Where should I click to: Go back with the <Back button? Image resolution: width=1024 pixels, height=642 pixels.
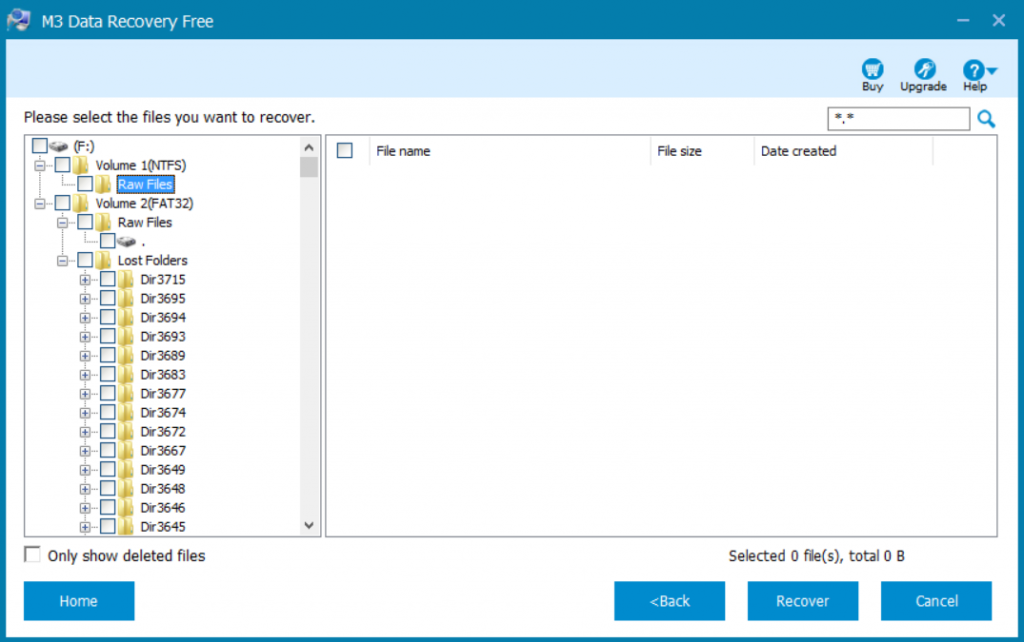click(669, 601)
